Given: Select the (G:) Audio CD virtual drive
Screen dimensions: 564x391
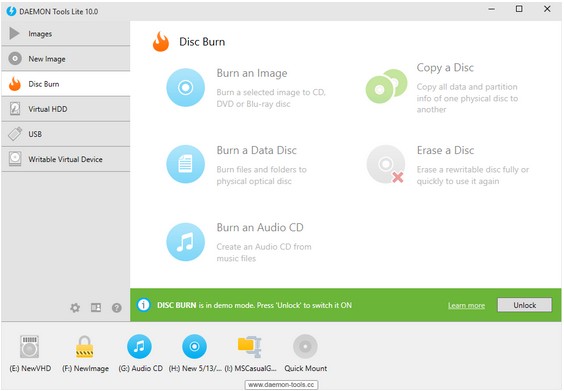Looking at the screenshot, I should tap(140, 346).
